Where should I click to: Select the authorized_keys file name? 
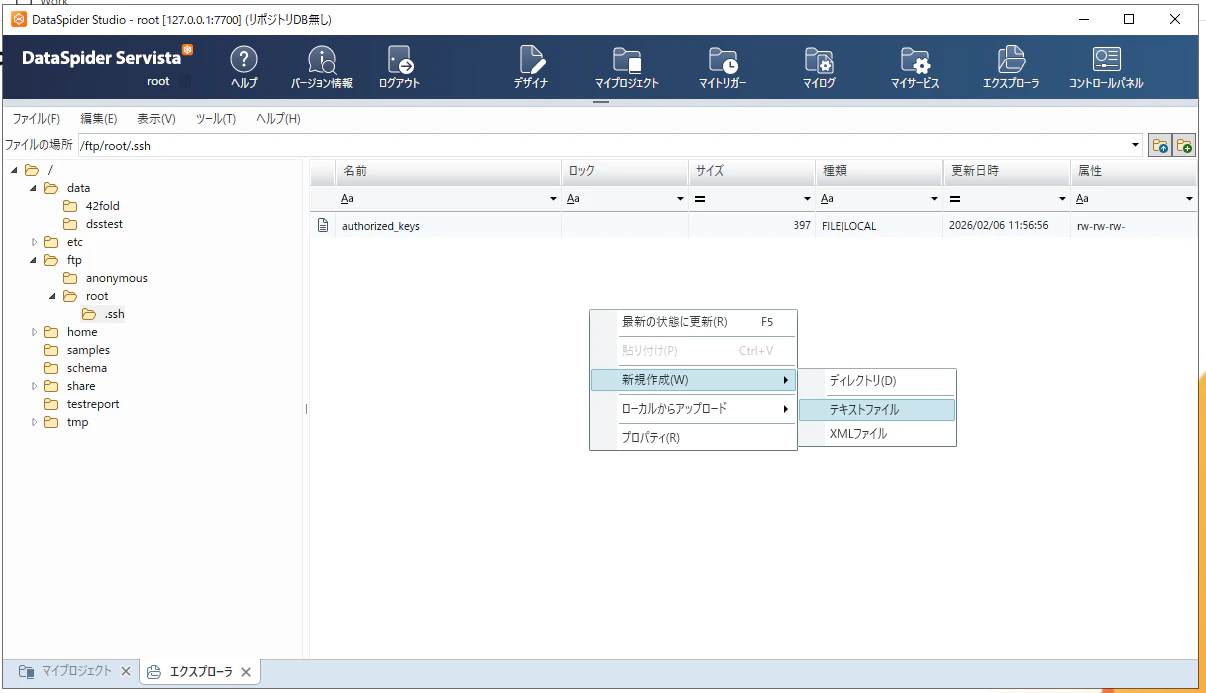380,226
